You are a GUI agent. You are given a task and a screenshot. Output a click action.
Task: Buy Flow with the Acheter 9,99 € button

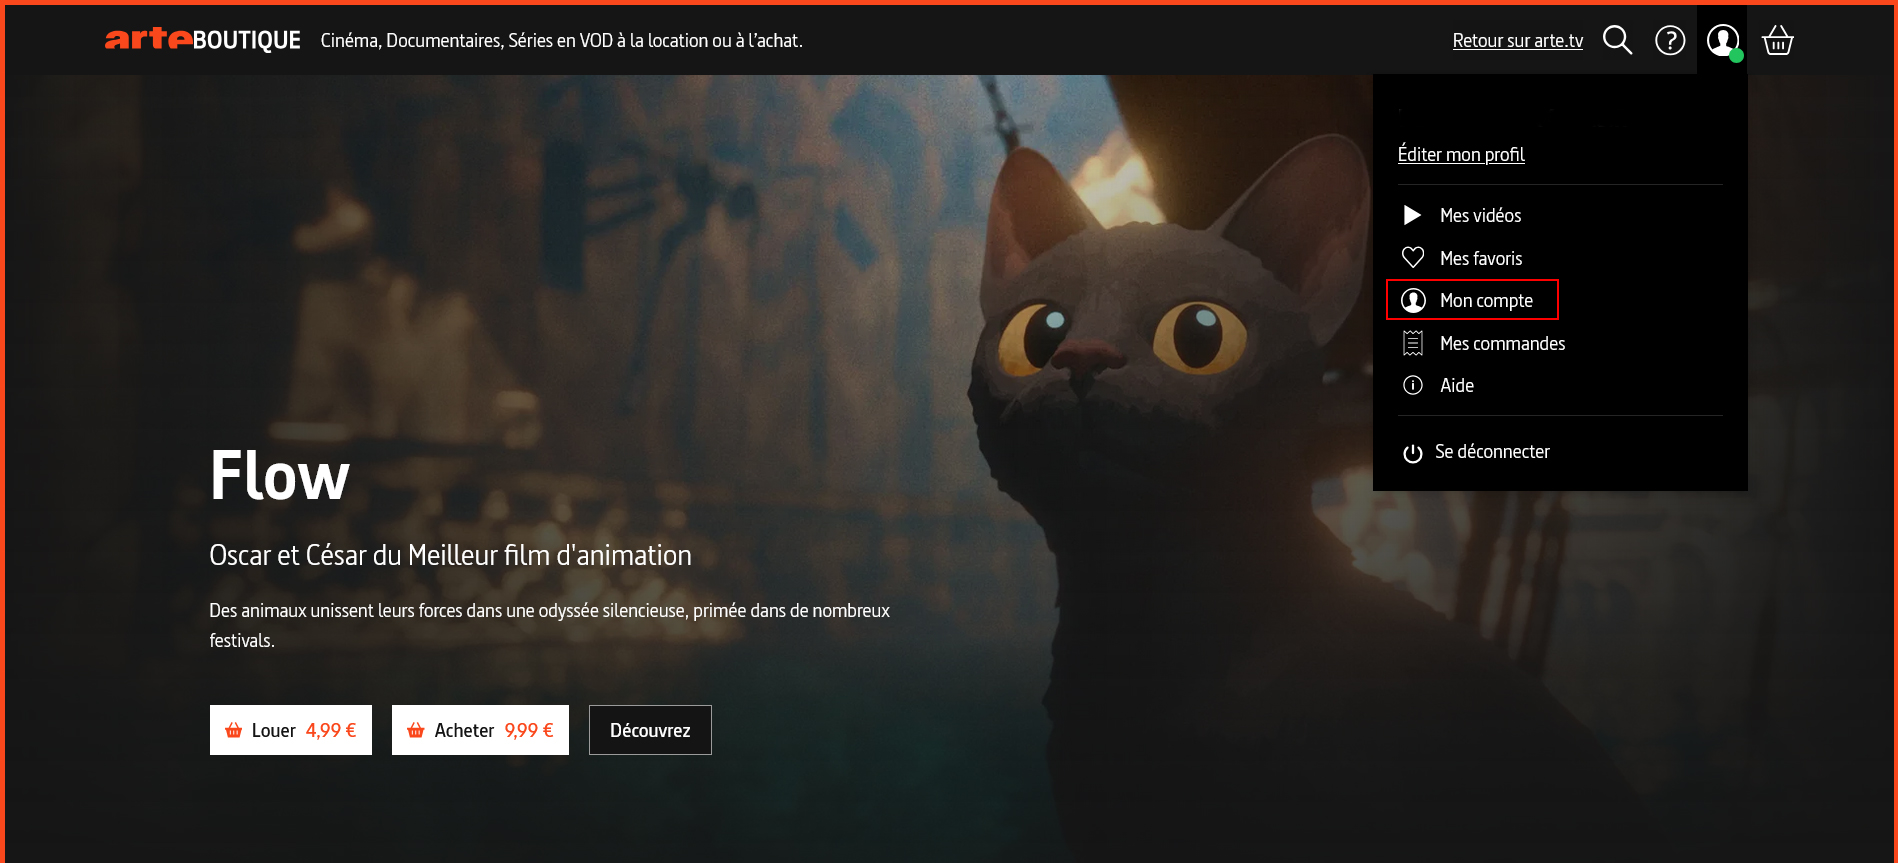pos(480,730)
